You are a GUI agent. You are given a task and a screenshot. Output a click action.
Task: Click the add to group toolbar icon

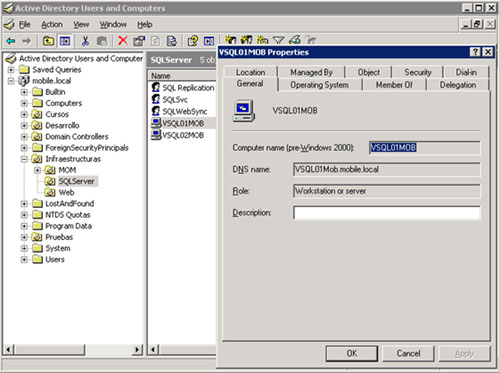click(x=311, y=40)
